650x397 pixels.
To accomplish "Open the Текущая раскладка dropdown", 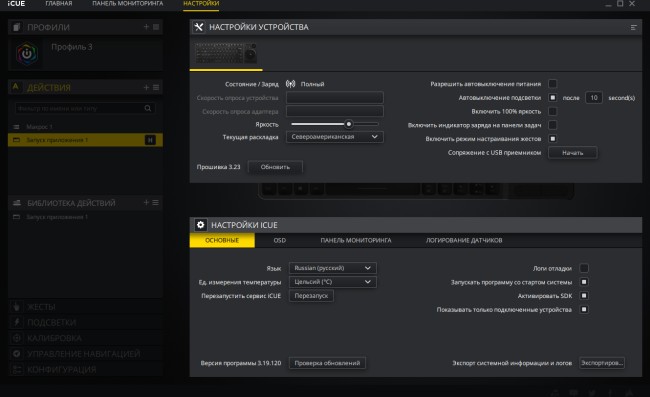I will (x=335, y=137).
